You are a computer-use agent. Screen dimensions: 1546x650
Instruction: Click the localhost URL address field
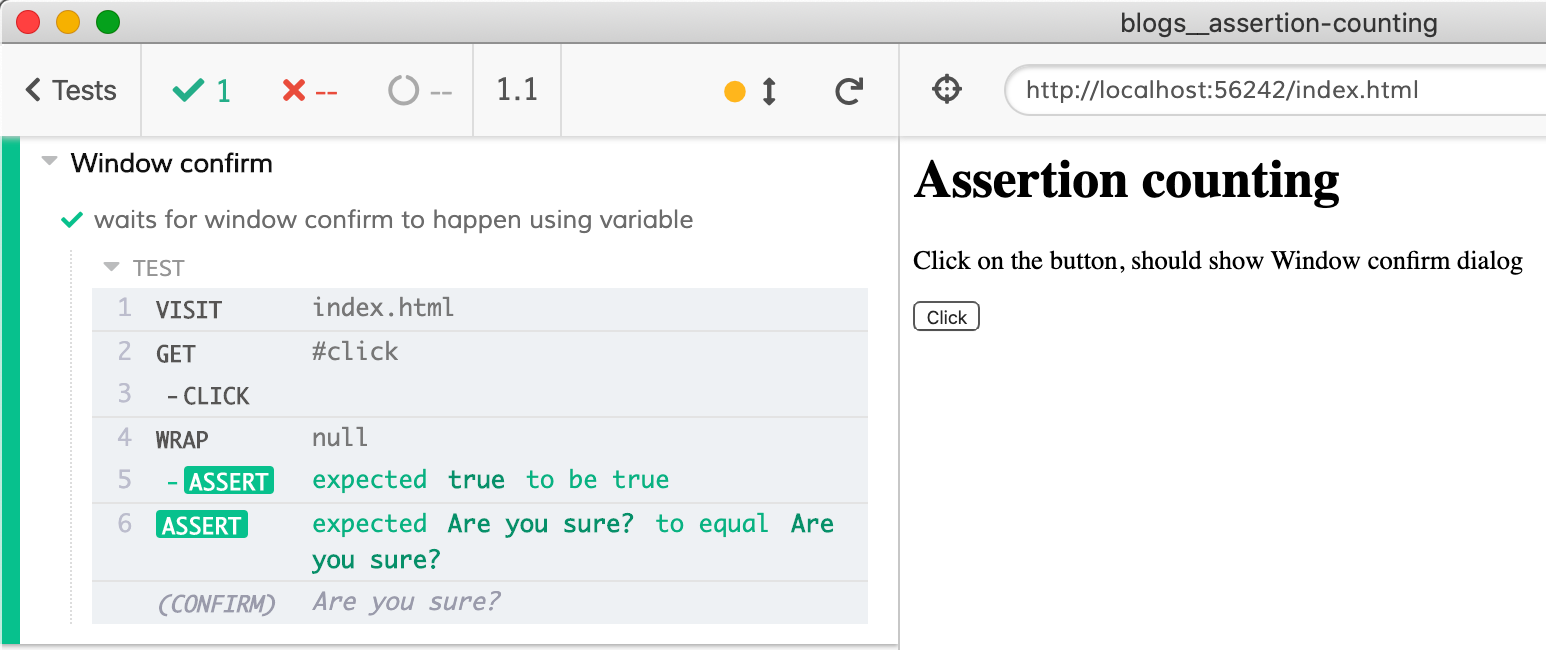pos(1270,91)
